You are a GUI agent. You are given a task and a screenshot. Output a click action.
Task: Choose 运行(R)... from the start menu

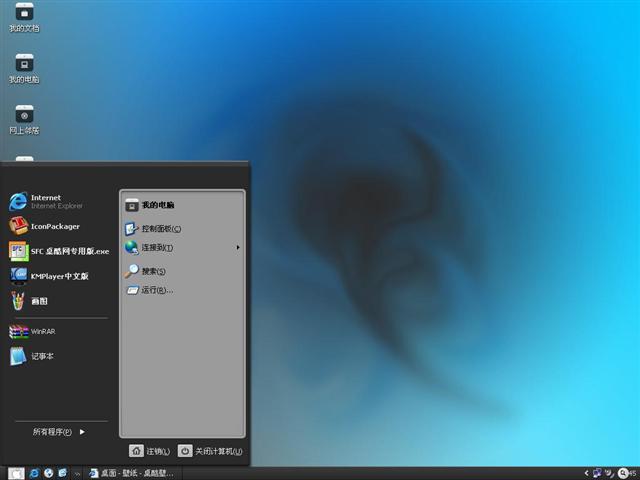pos(149,290)
